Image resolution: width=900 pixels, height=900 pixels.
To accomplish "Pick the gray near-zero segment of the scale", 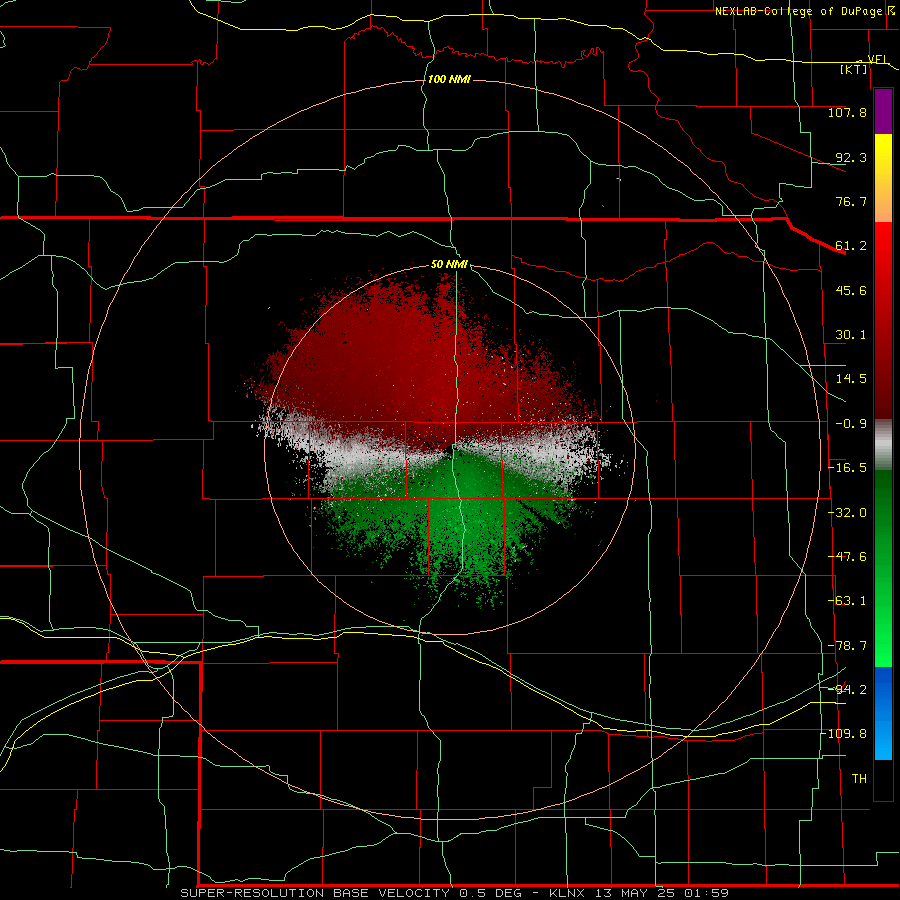I will coord(883,445).
